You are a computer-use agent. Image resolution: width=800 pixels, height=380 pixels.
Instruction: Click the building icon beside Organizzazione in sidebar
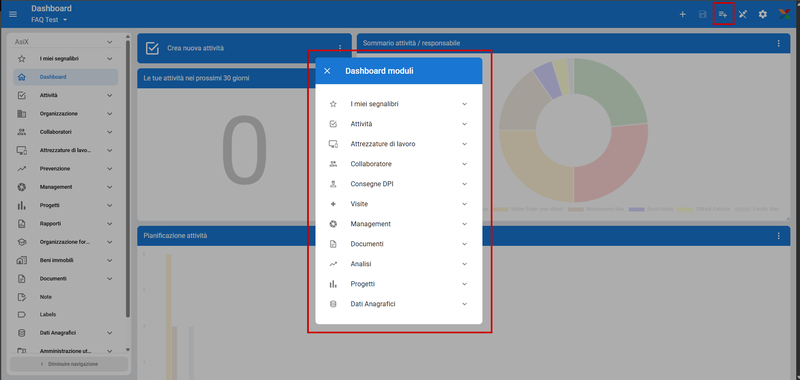(x=21, y=114)
